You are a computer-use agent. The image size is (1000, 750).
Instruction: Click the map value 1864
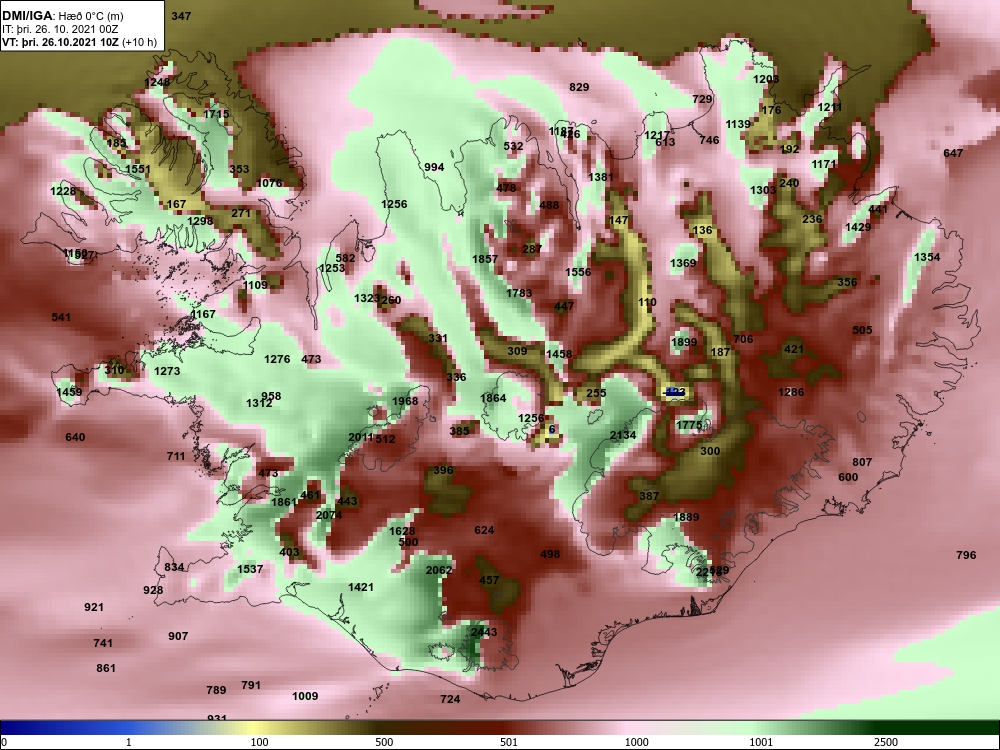click(x=493, y=399)
